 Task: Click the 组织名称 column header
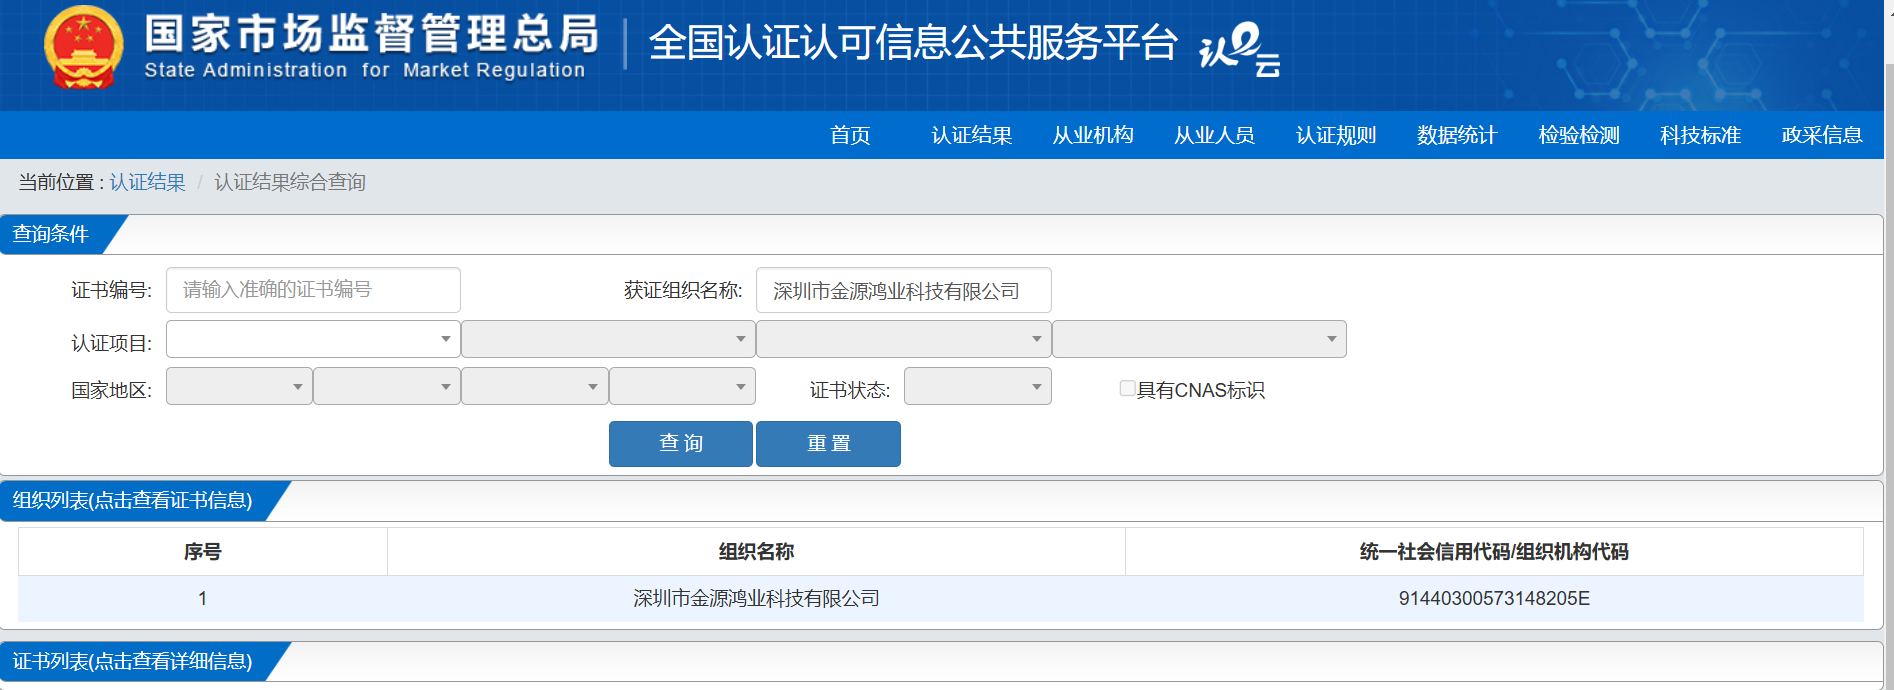coord(756,551)
